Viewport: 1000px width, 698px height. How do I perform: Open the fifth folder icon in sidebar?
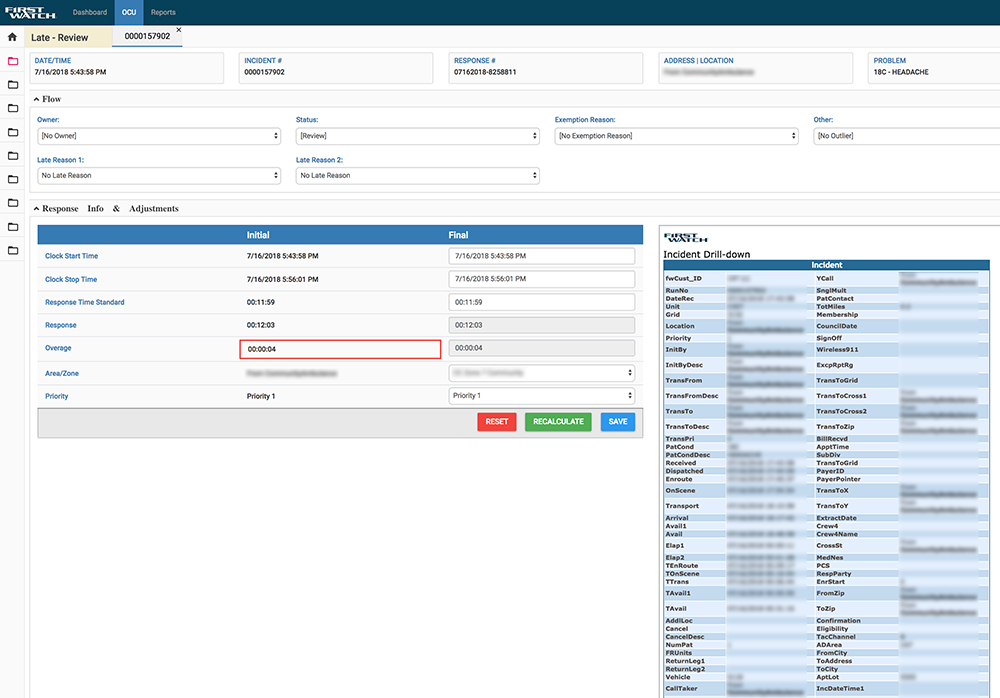point(13,156)
